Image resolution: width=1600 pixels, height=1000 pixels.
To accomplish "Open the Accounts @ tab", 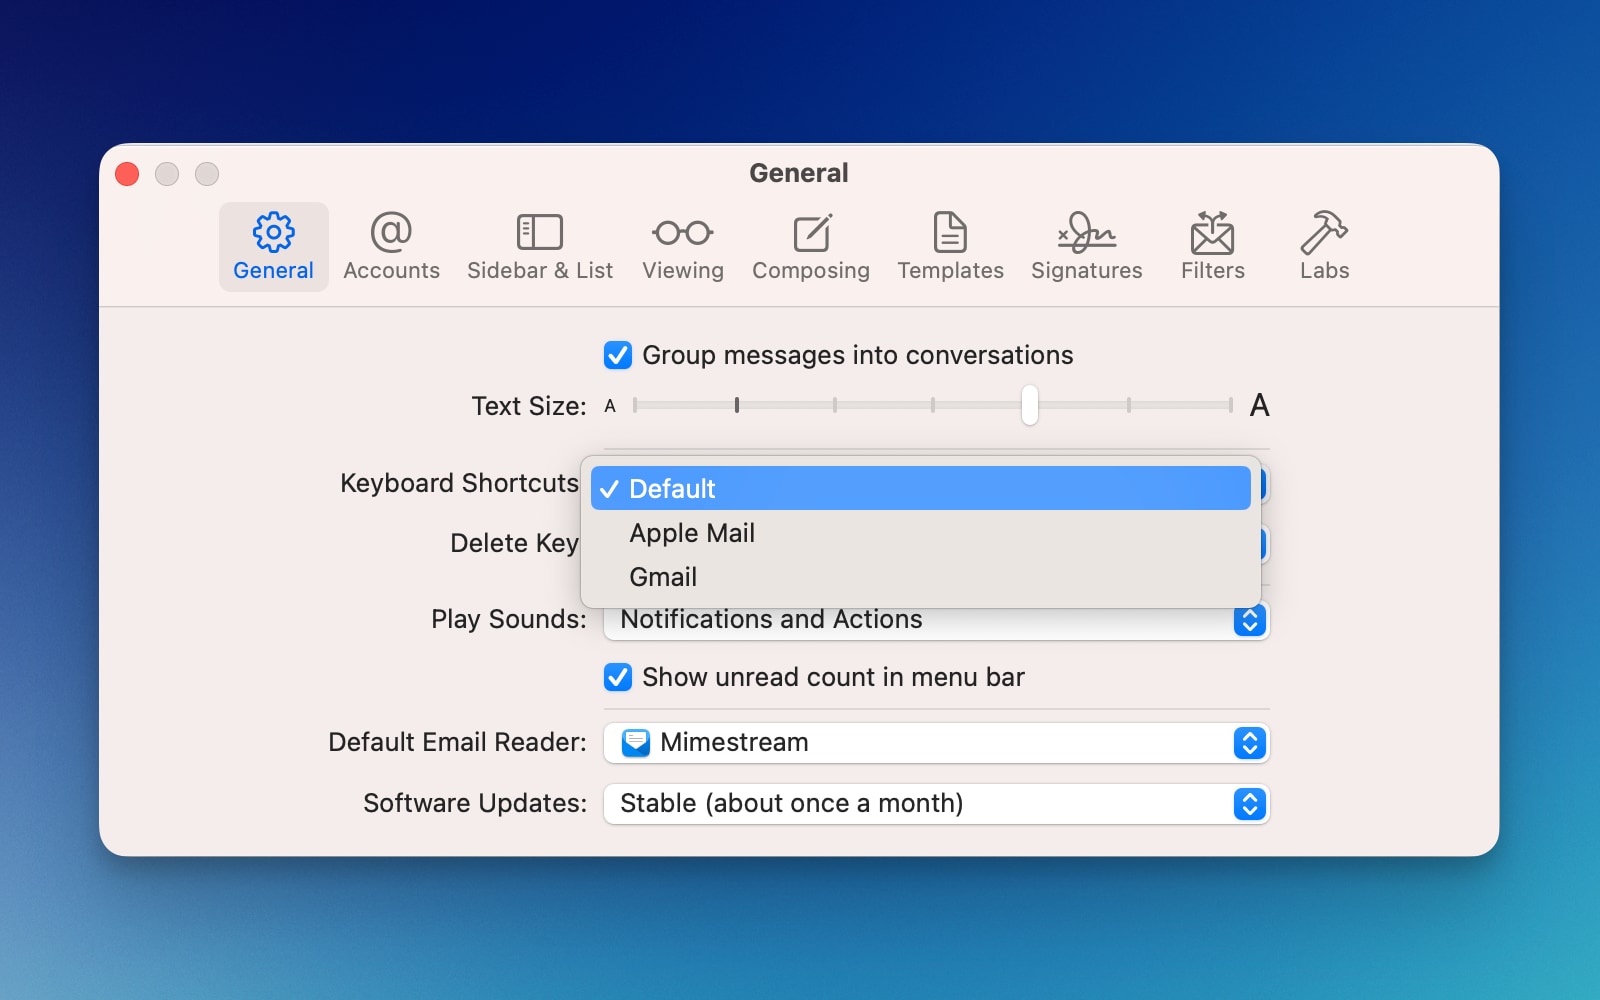I will click(x=391, y=247).
